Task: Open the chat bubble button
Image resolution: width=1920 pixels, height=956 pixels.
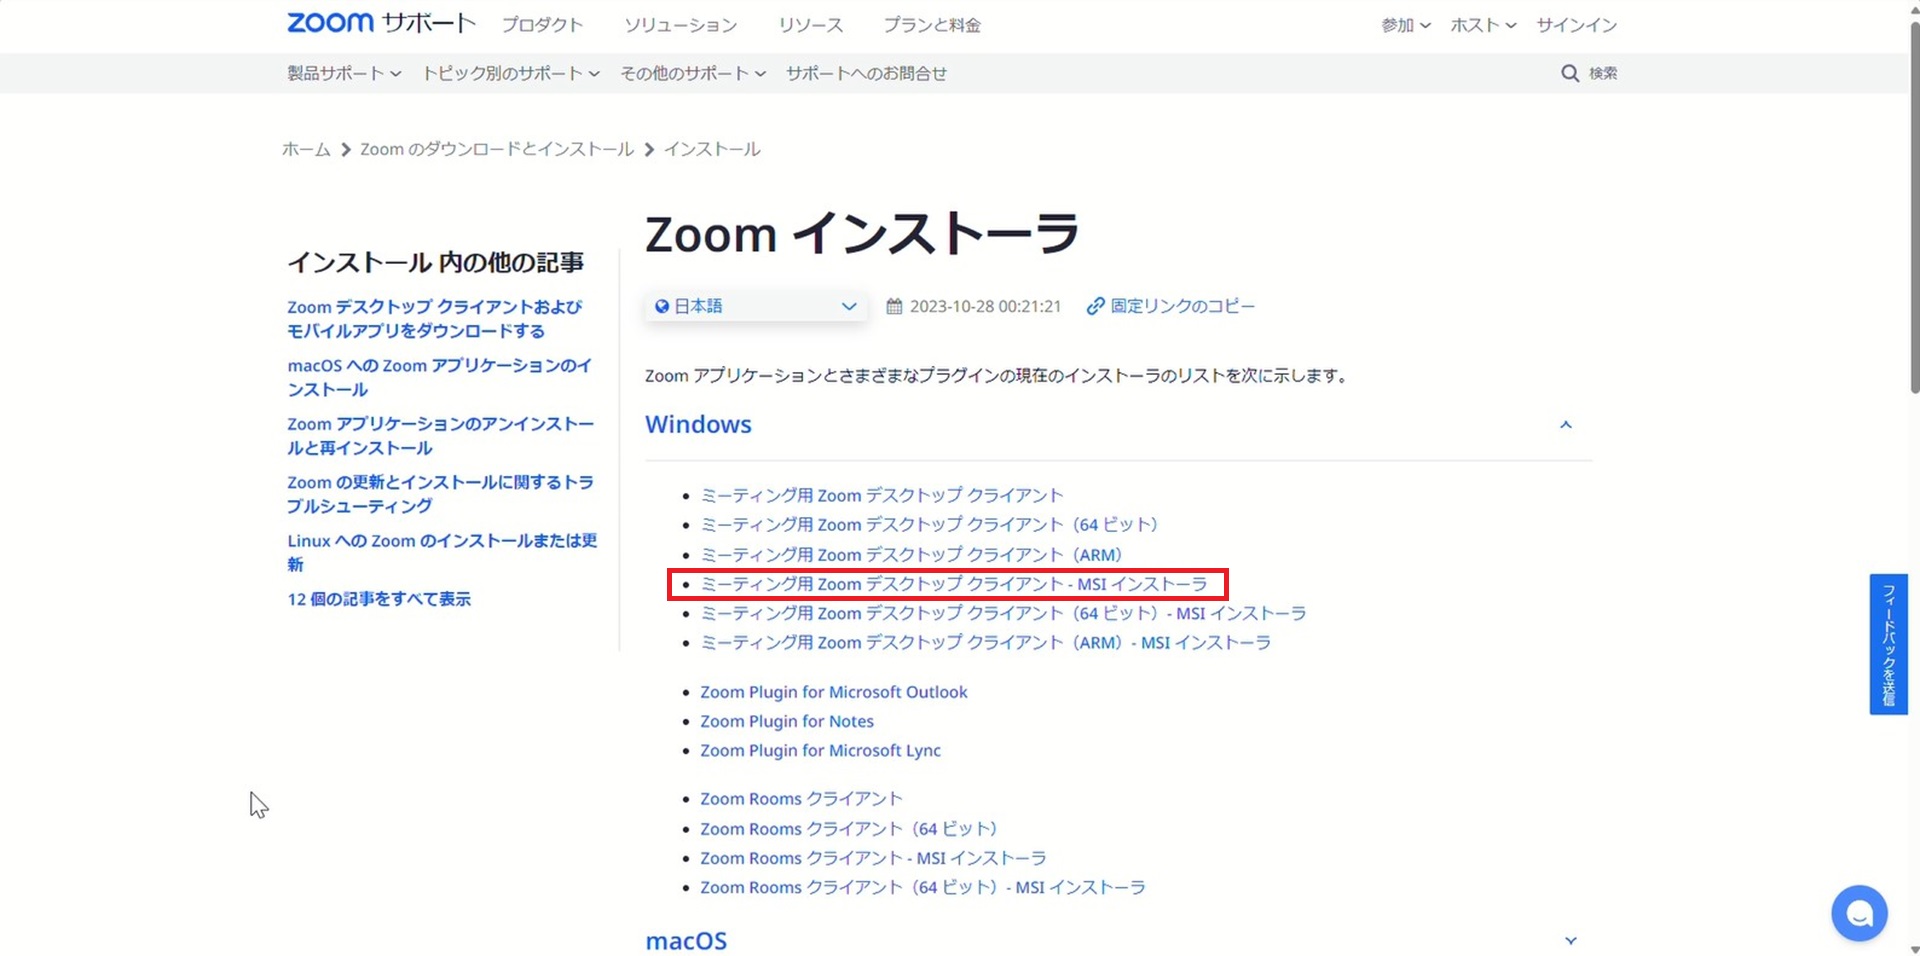Action: 1859,913
